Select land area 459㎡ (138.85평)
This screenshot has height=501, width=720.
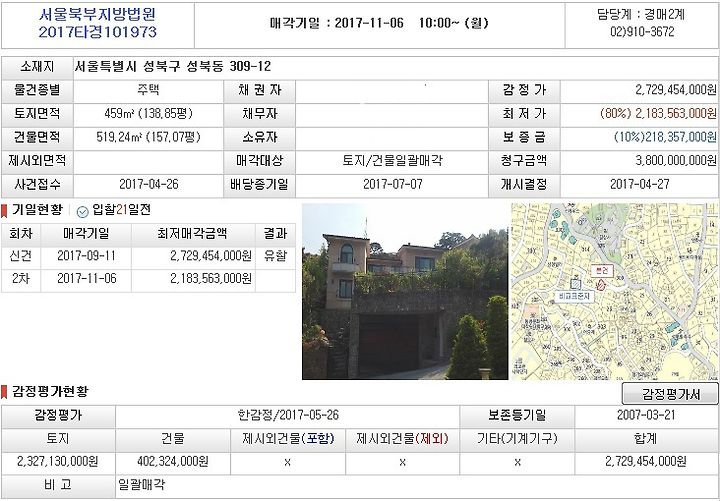click(148, 113)
